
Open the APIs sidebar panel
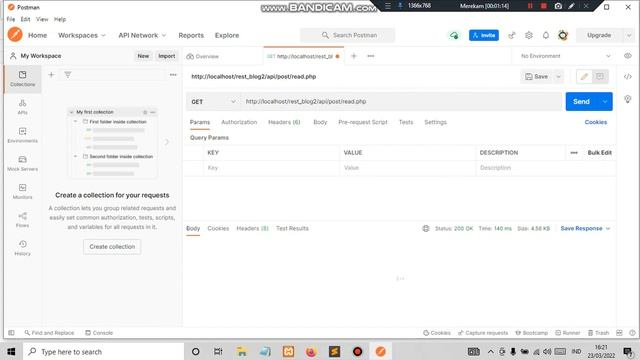[x=22, y=107]
